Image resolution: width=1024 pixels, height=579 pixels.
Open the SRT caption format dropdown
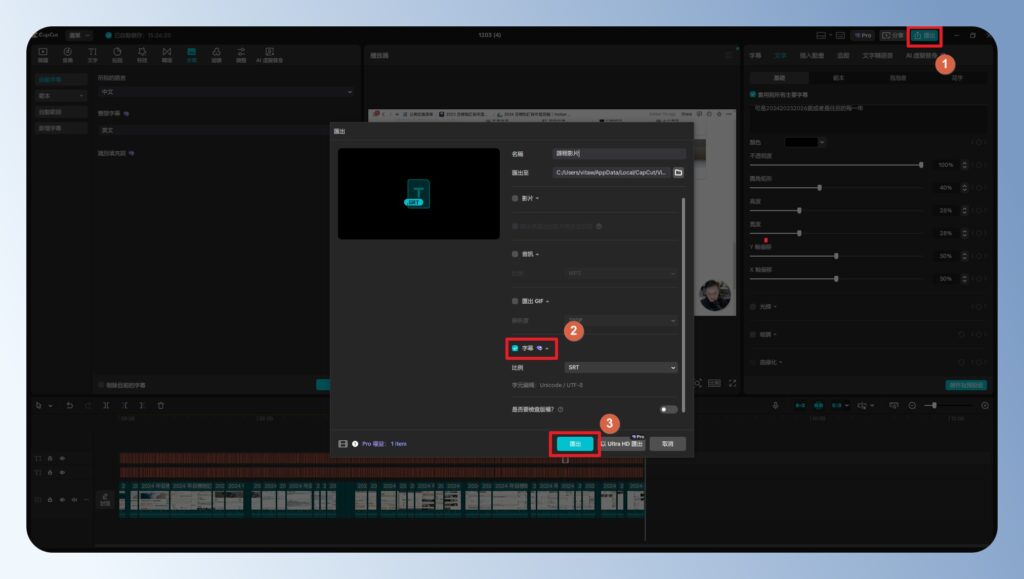(x=620, y=367)
